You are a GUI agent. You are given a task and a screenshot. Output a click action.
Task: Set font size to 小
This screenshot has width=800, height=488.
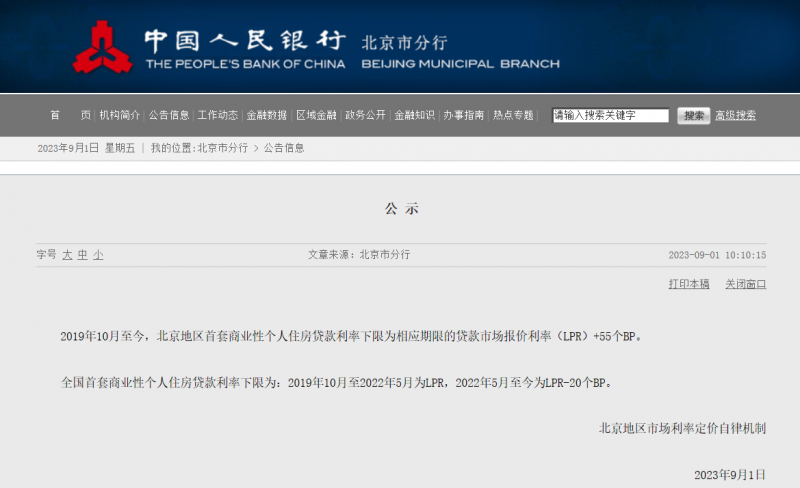click(98, 255)
